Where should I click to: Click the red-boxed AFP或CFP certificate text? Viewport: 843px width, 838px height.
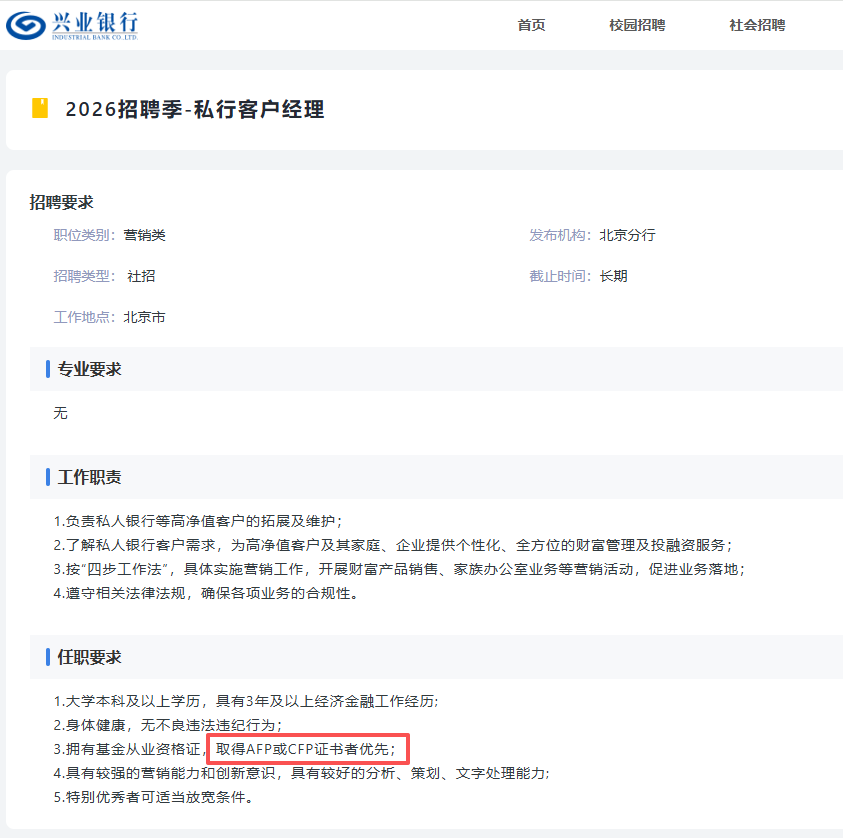click(x=306, y=749)
